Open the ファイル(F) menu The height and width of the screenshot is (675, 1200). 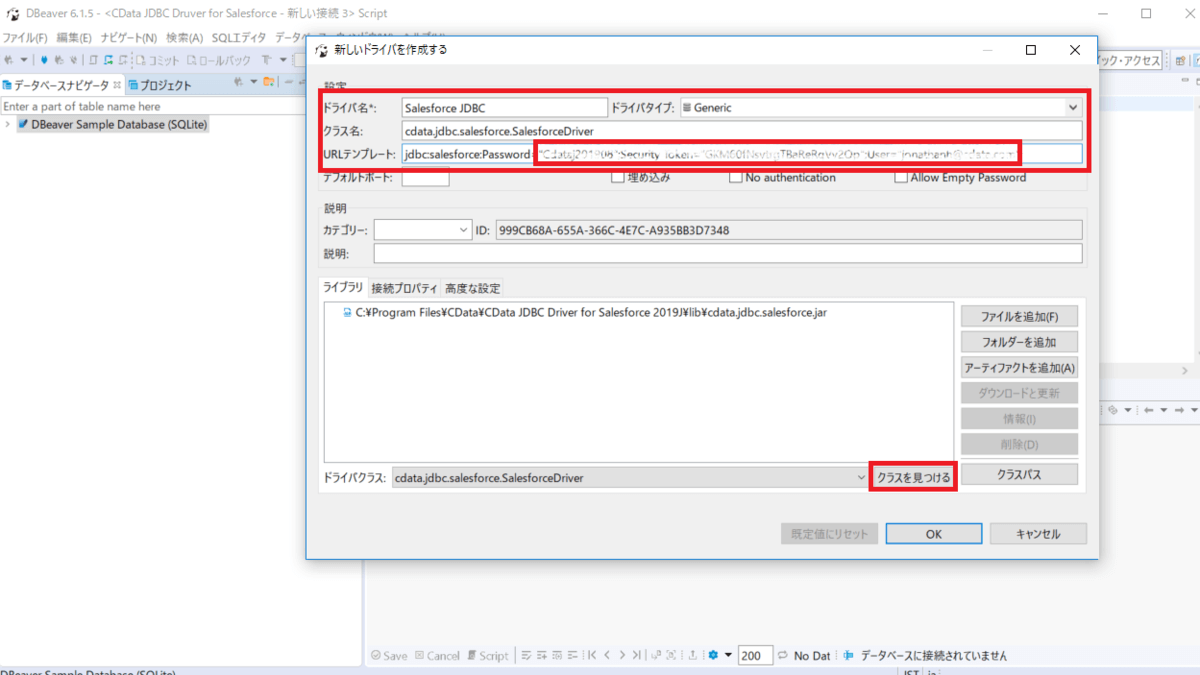[x=24, y=37]
